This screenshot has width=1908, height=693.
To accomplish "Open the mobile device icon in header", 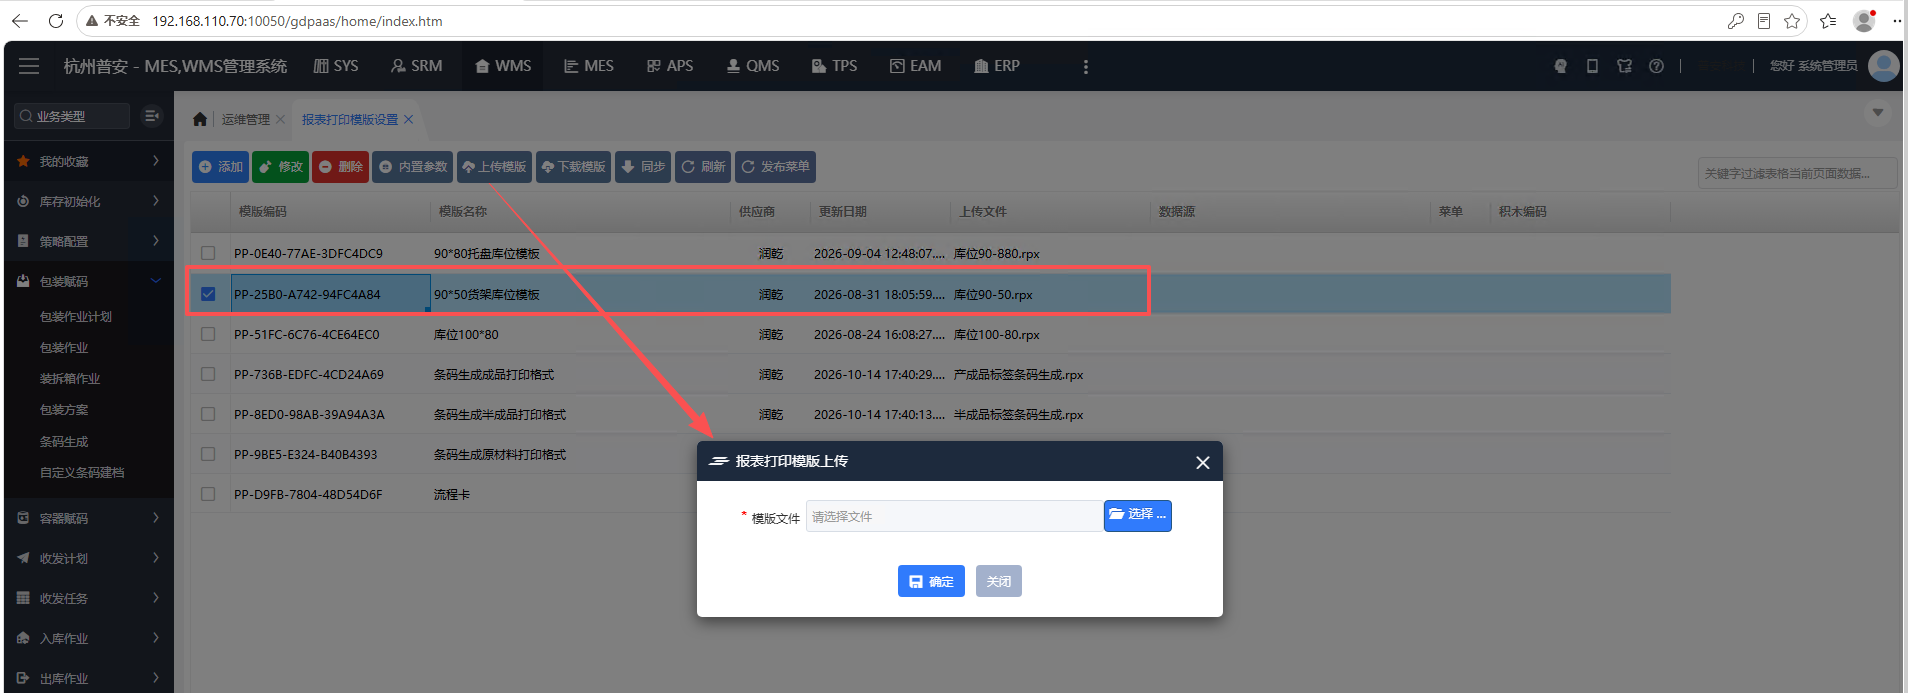I will [x=1592, y=66].
